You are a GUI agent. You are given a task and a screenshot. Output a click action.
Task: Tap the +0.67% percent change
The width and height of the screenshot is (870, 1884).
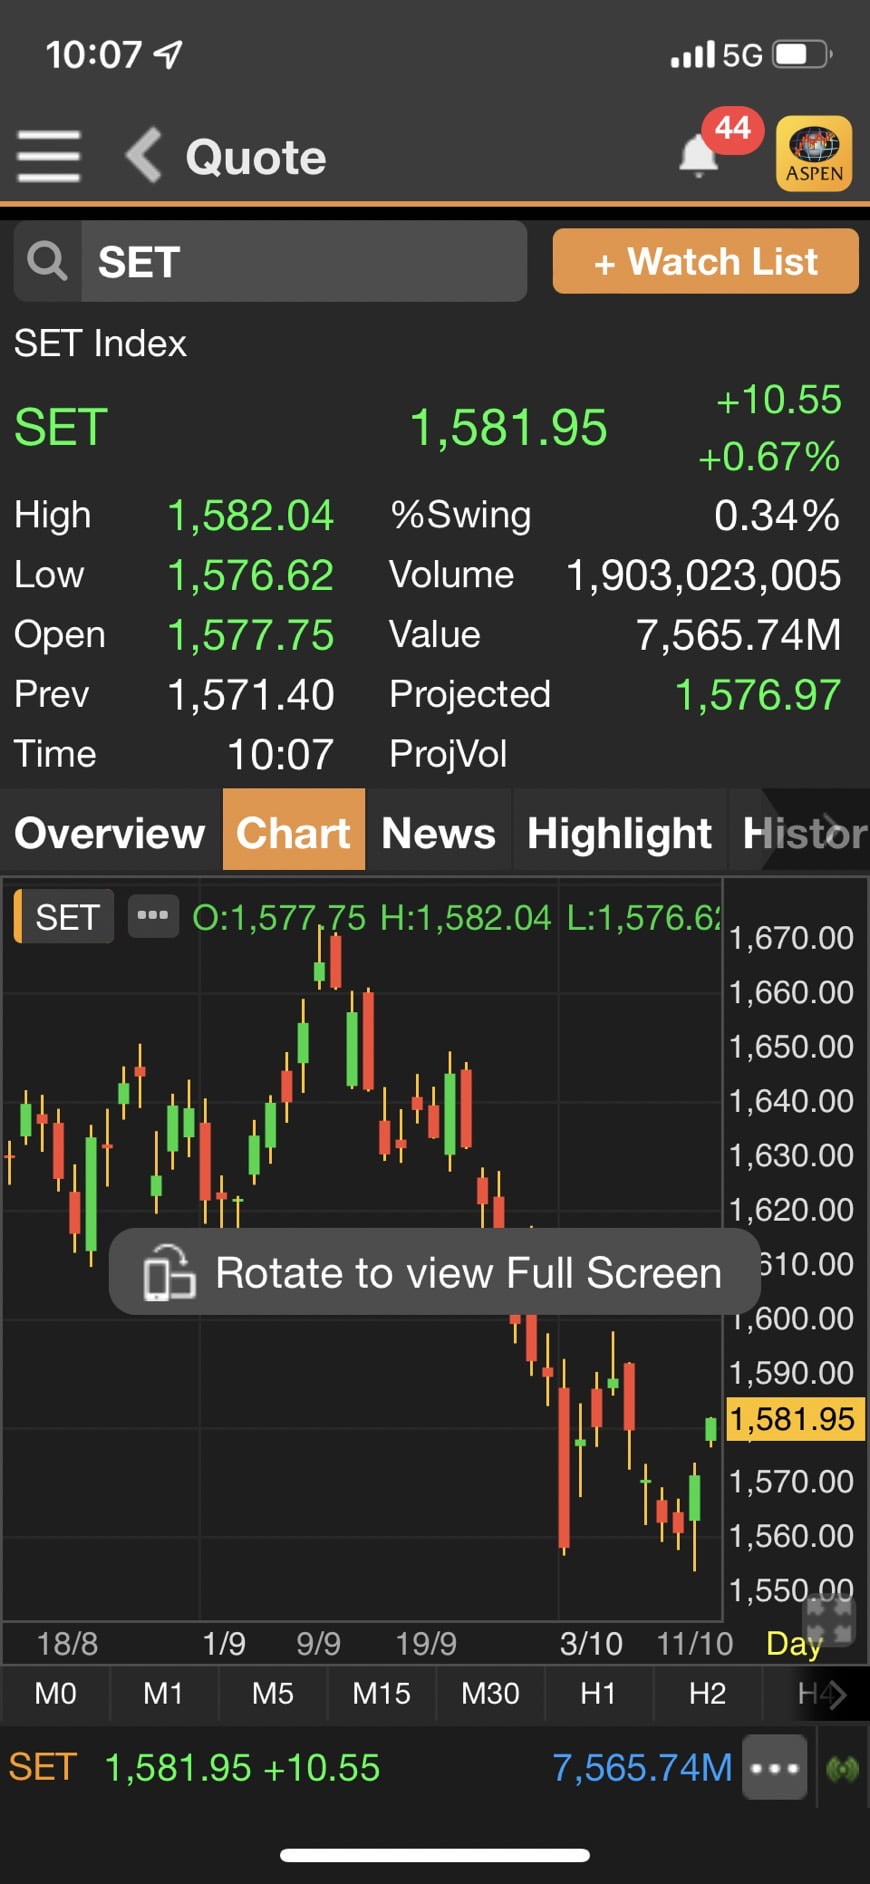pyautogui.click(x=769, y=457)
